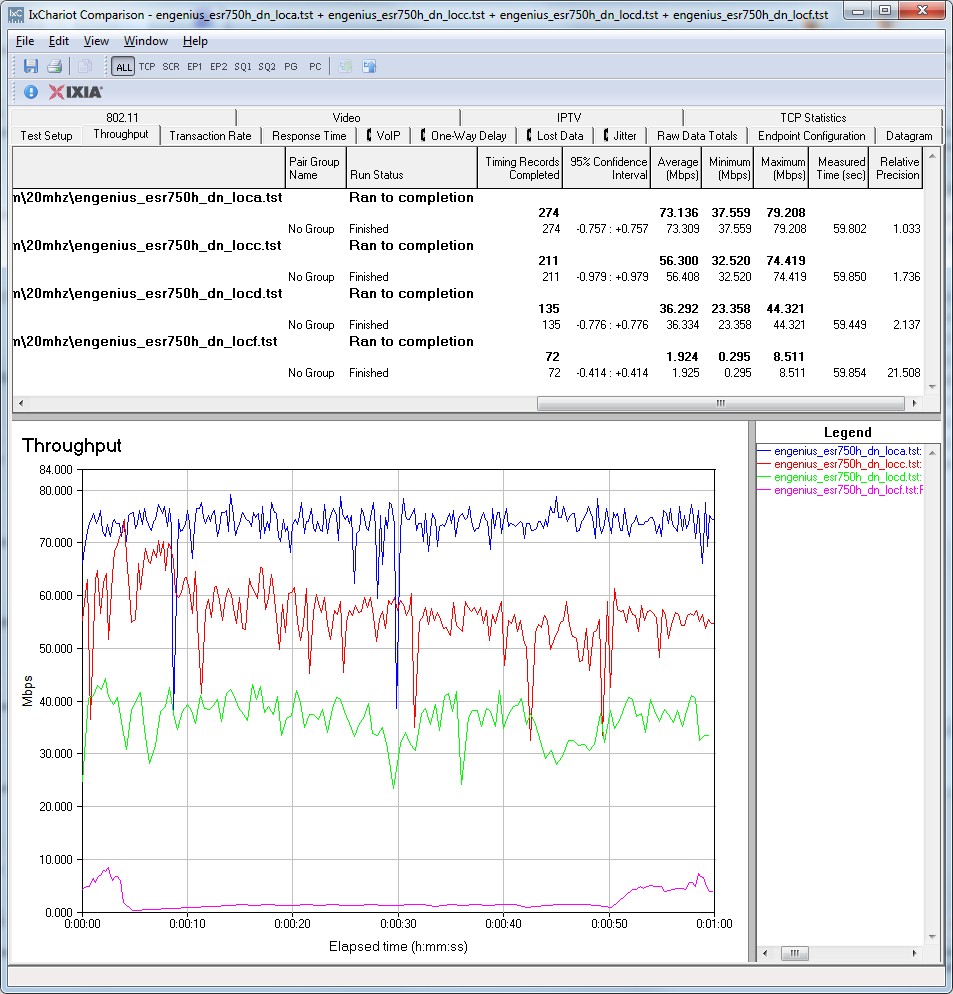Viewport: 953px width, 994px height.
Task: Click the table's horizontal scrollbar thumb
Action: click(x=720, y=403)
